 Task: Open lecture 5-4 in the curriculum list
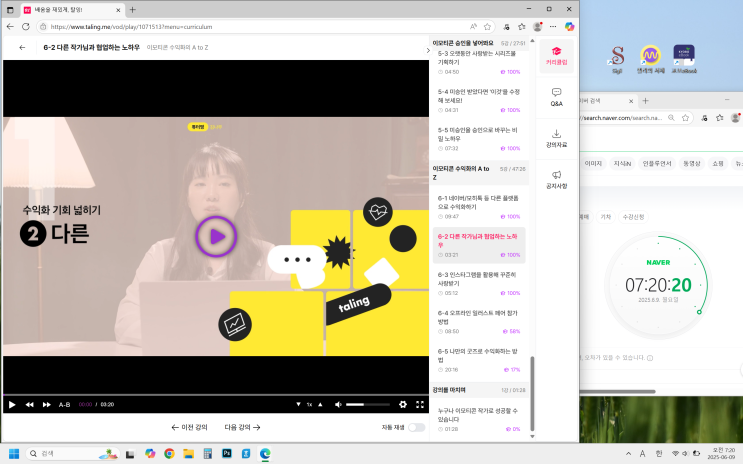[x=479, y=100]
